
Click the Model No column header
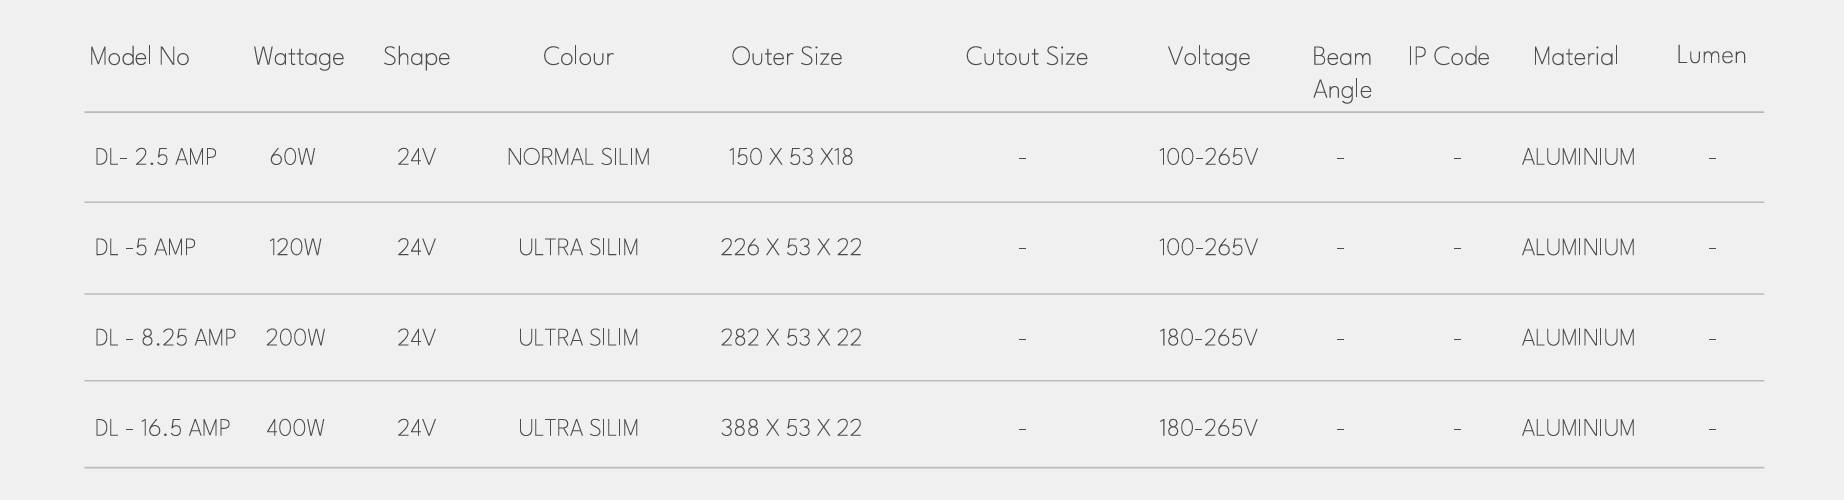coord(139,57)
